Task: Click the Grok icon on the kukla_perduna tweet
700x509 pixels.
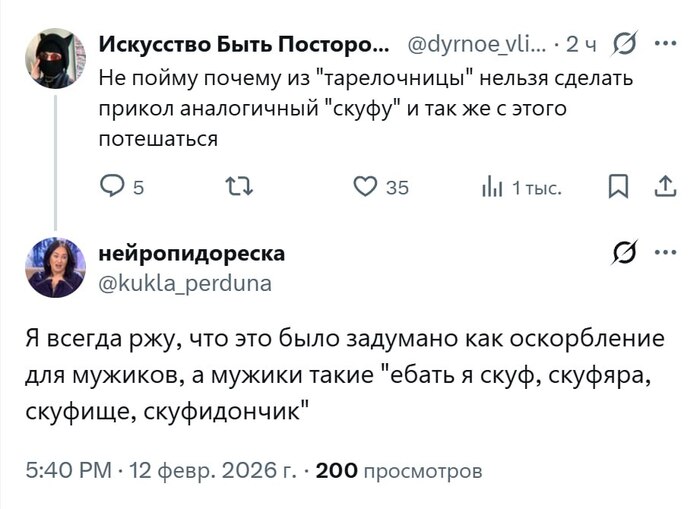Action: [x=626, y=253]
